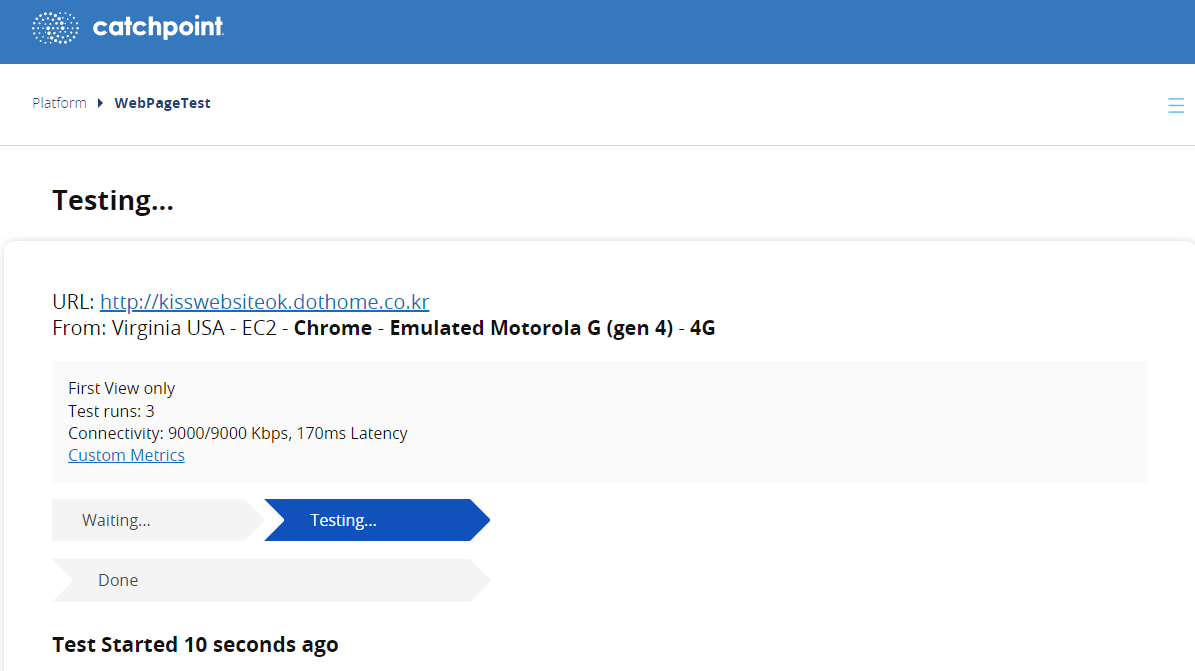
Task: Click the Catchpoint dotted globe logo
Action: click(x=55, y=28)
